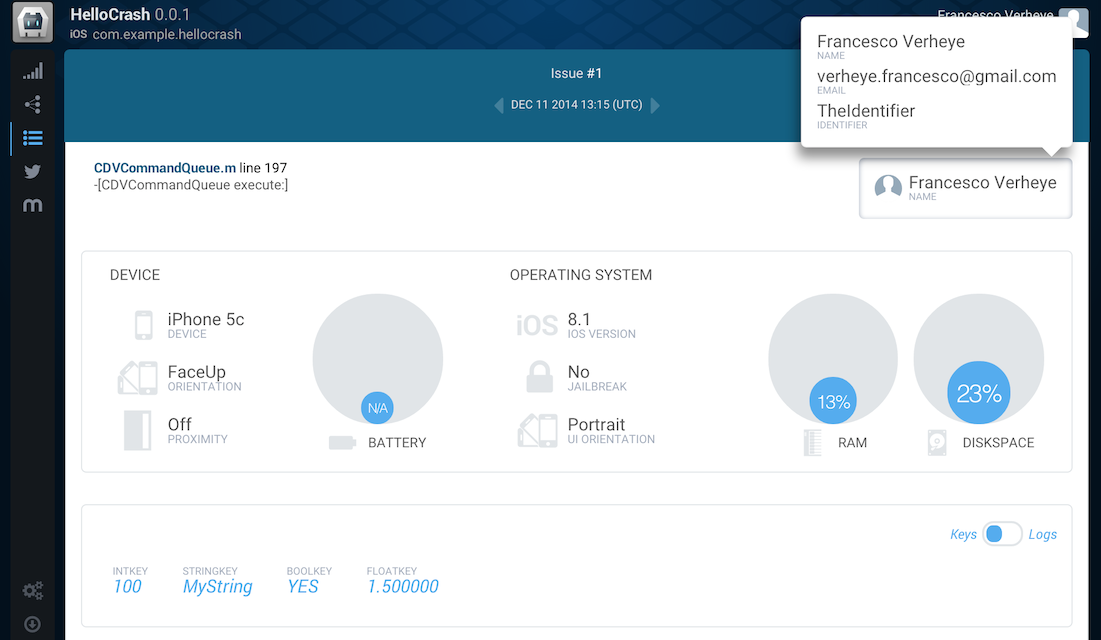Click the DEC 11 2014 13:15 (UTC) timestamp
Viewport: 1101px width, 640px height.
pos(576,105)
